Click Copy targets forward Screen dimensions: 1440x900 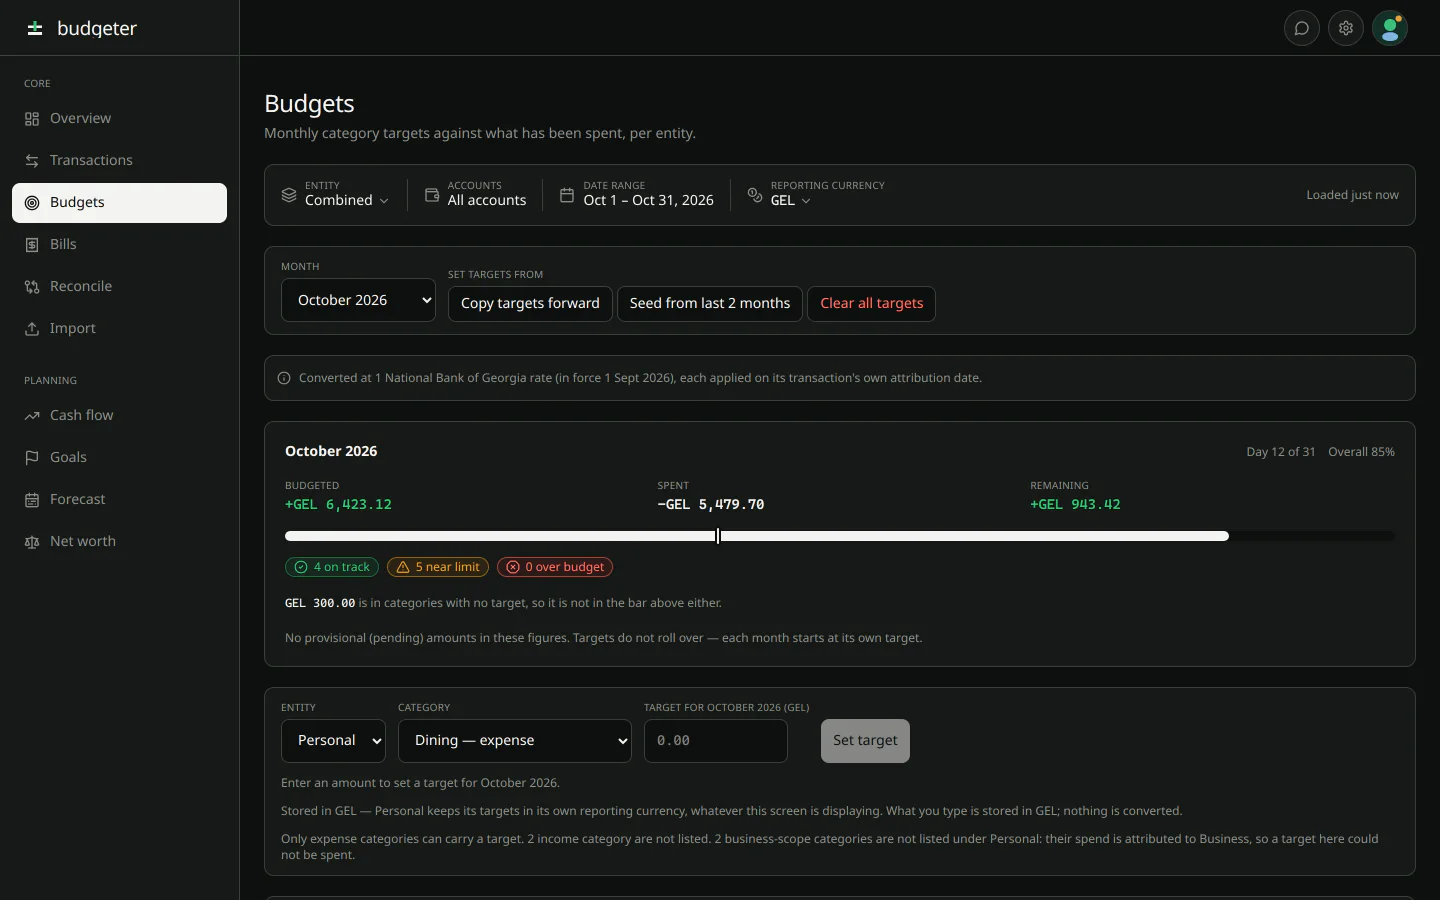[530, 303]
